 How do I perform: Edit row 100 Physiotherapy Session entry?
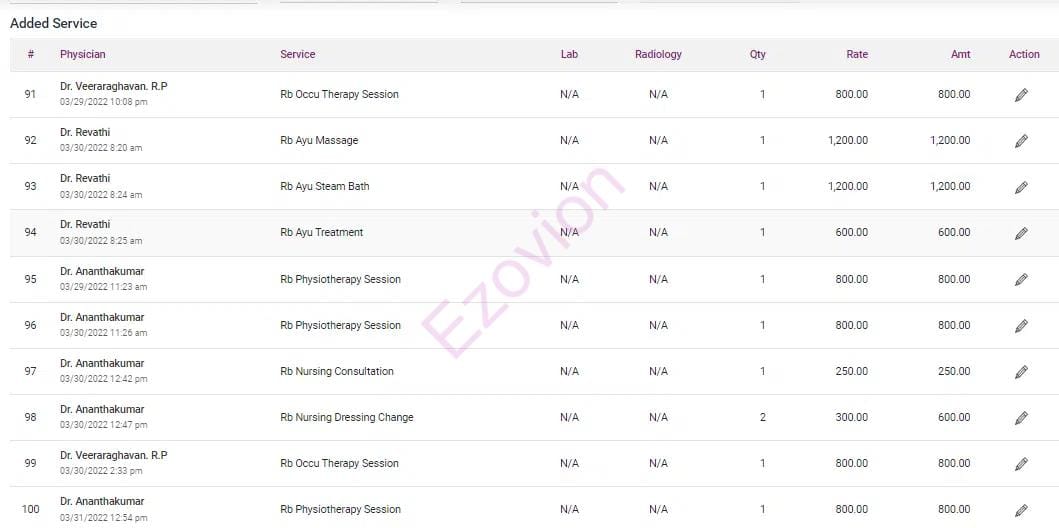pyautogui.click(x=1021, y=510)
